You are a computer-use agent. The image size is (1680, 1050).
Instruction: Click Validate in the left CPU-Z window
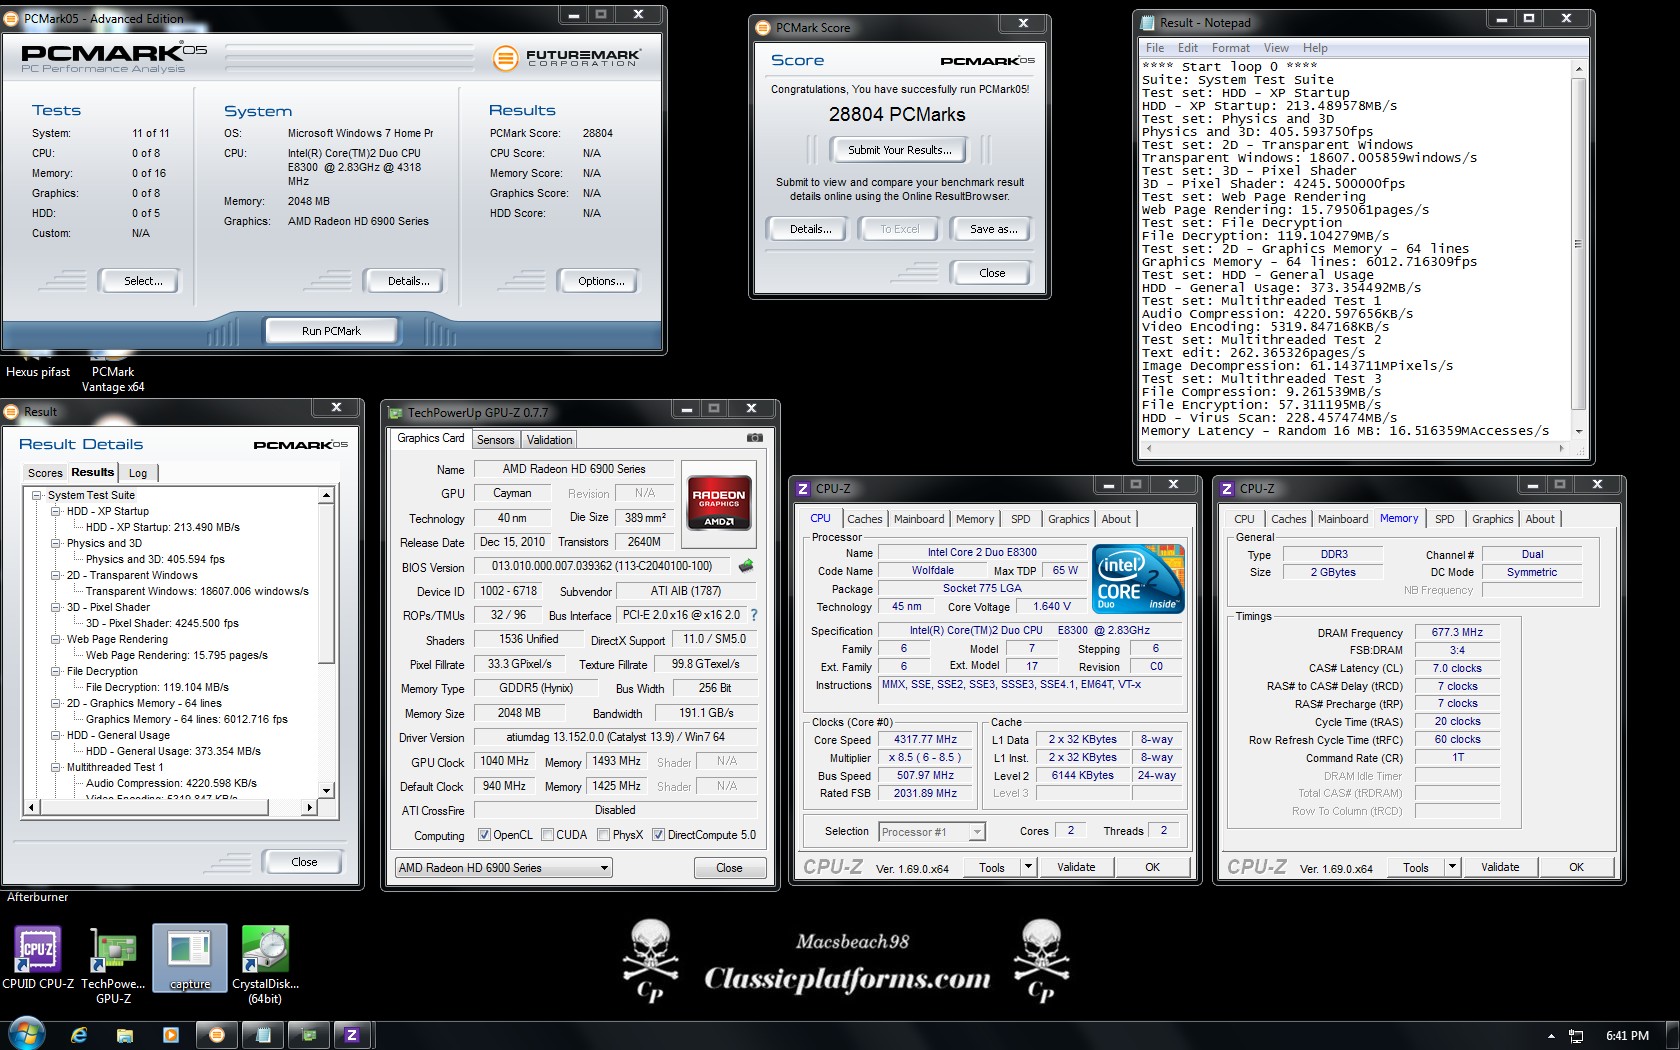point(1076,867)
